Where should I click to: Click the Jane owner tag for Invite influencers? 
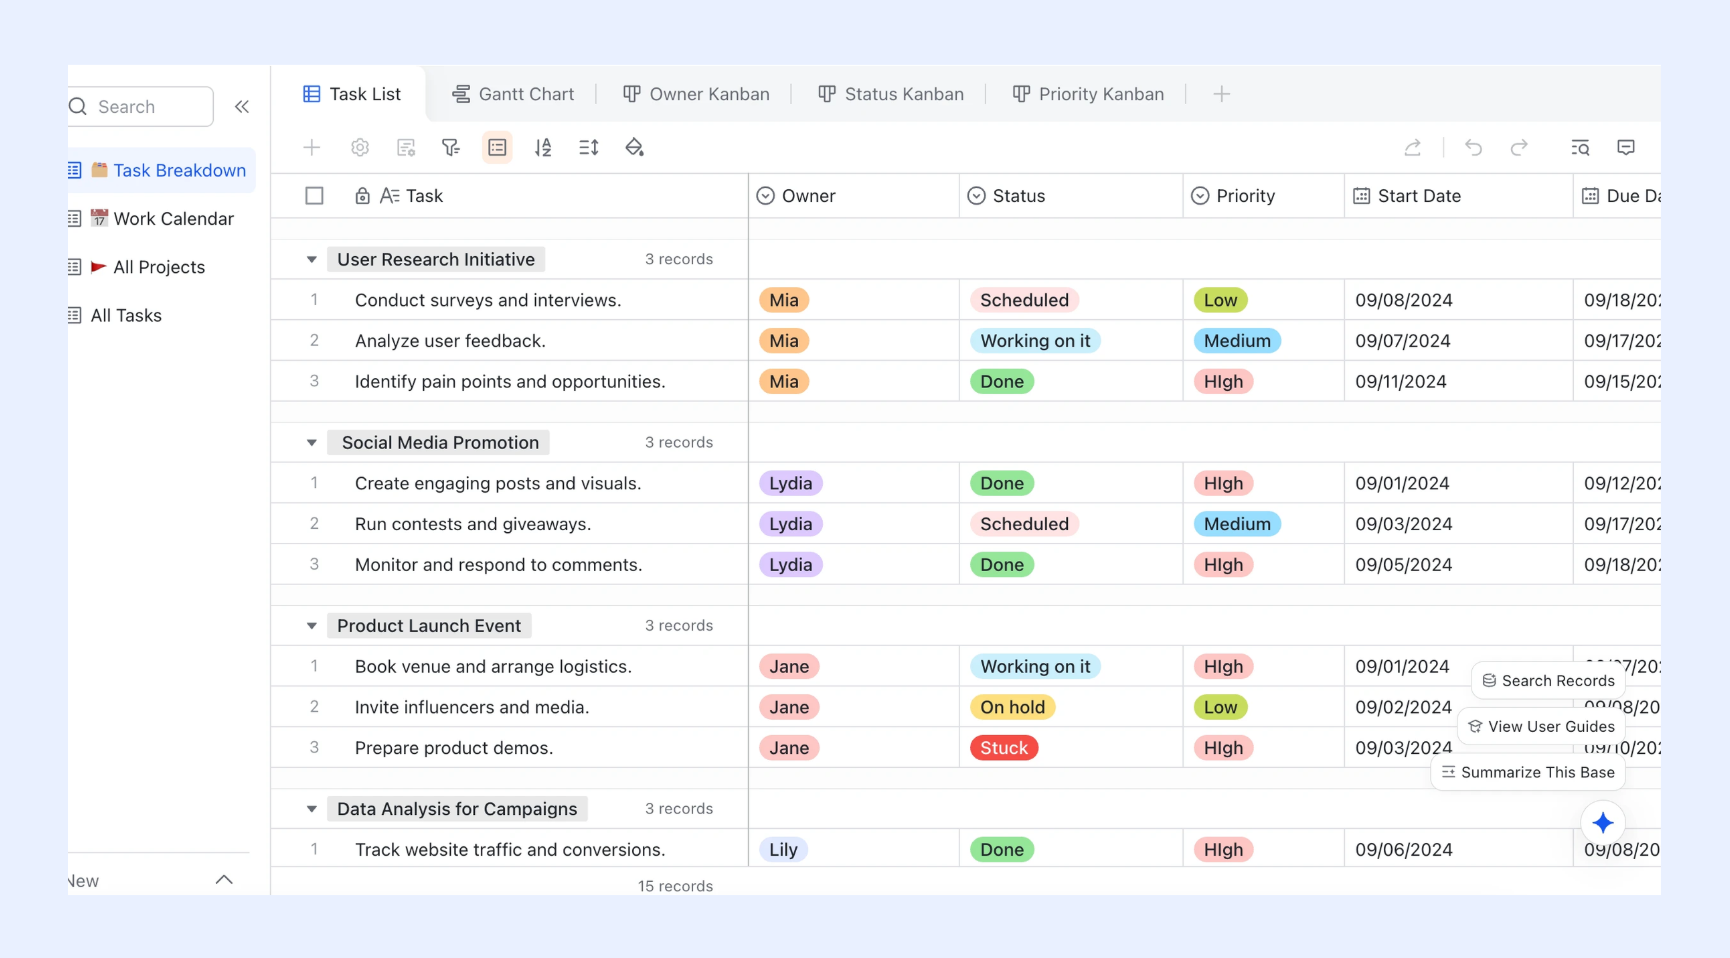click(x=789, y=707)
